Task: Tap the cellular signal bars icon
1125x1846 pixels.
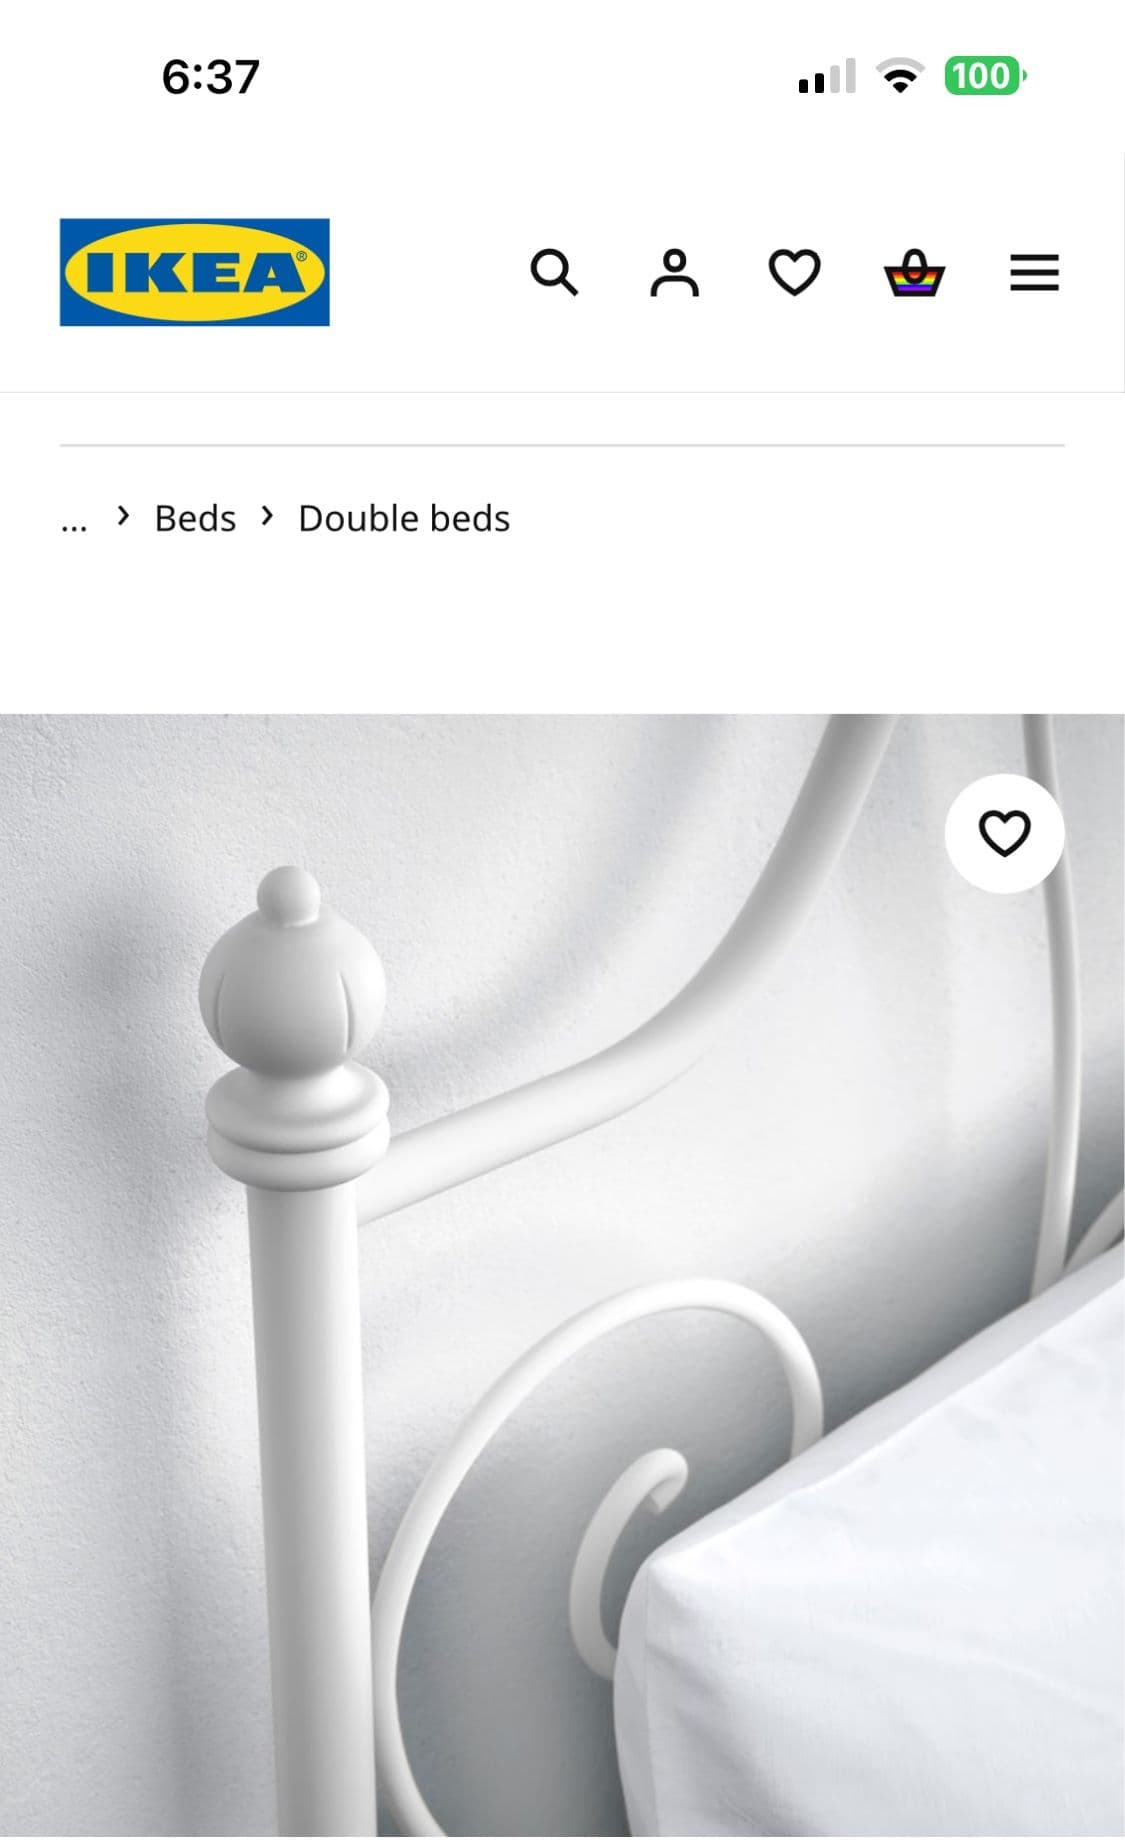Action: click(827, 76)
